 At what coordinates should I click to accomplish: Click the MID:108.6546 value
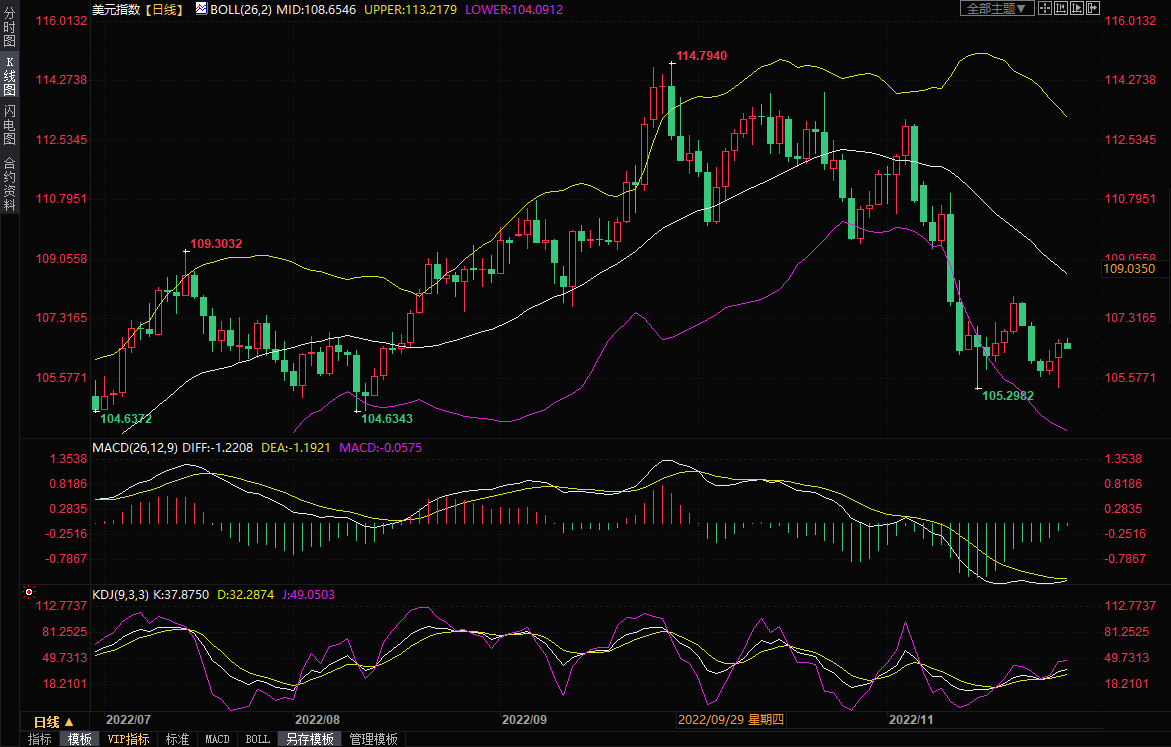[316, 10]
